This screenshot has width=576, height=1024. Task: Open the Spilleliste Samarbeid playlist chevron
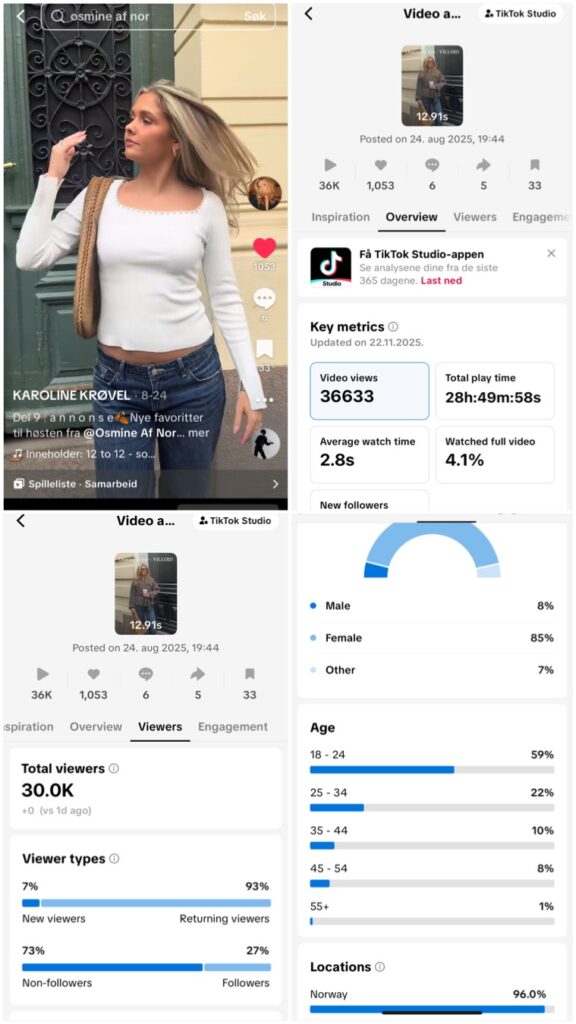click(275, 484)
